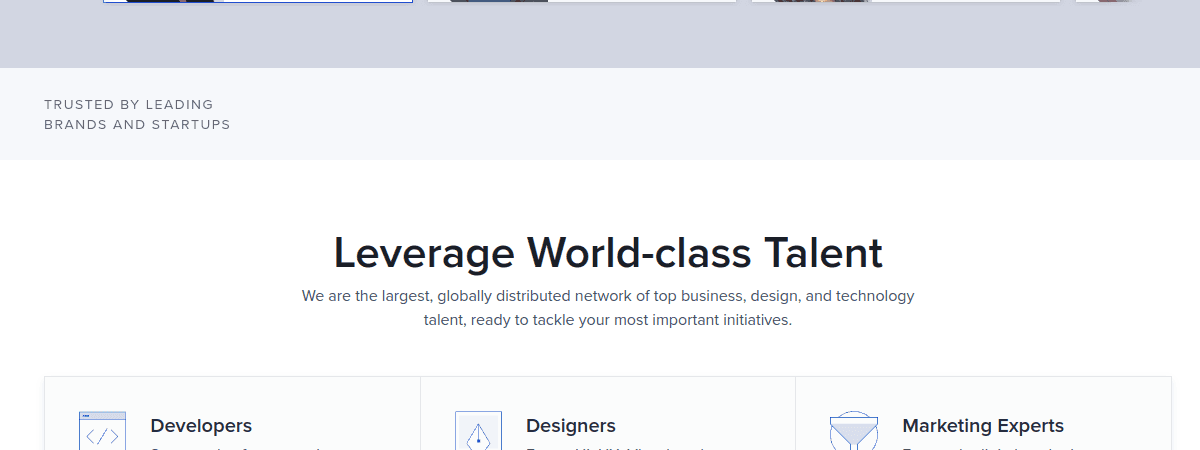Click 'Trusted by leading brands and startups' text
The height and width of the screenshot is (450, 1200).
click(137, 114)
